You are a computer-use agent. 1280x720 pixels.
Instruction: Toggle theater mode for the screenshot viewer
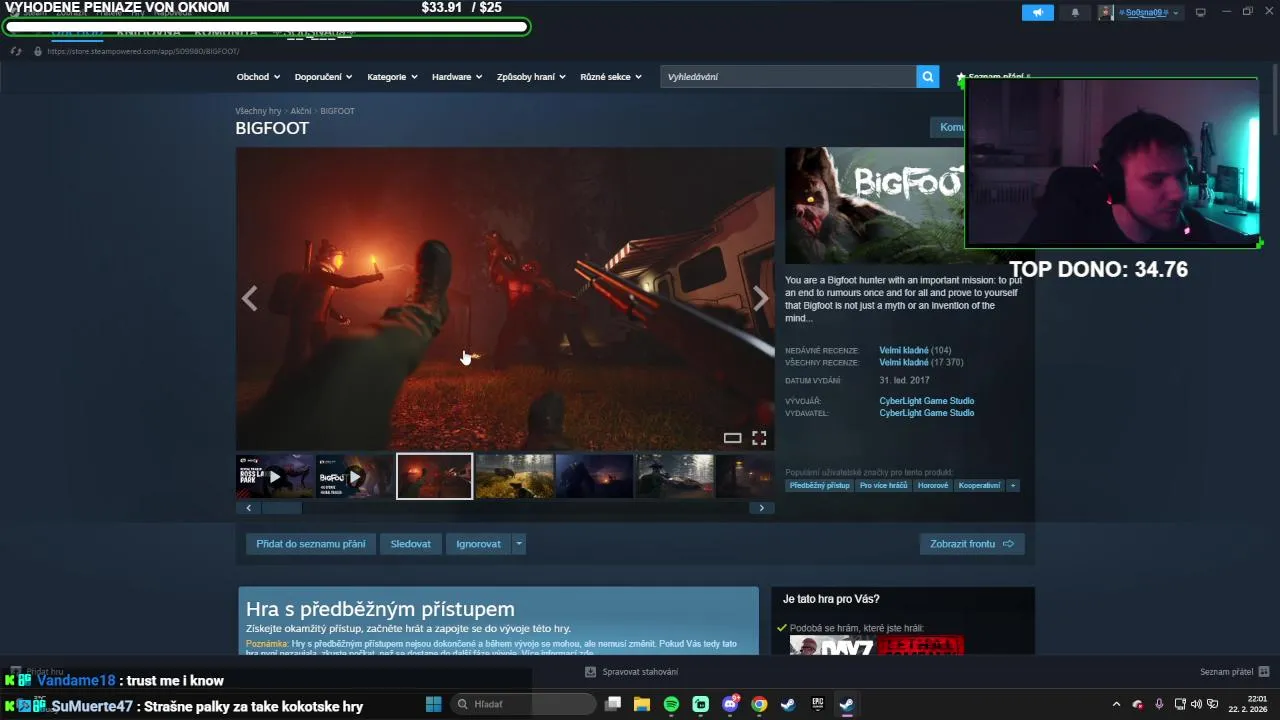click(x=732, y=438)
